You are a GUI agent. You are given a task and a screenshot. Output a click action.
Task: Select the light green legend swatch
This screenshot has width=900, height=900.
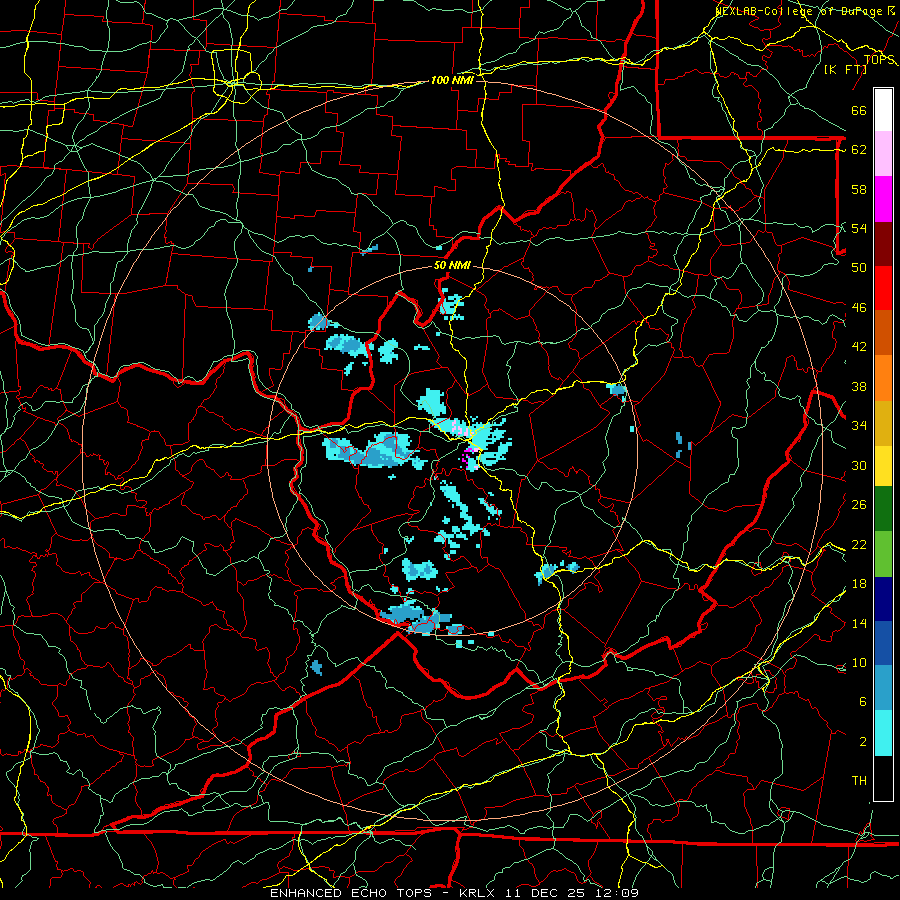(x=883, y=553)
